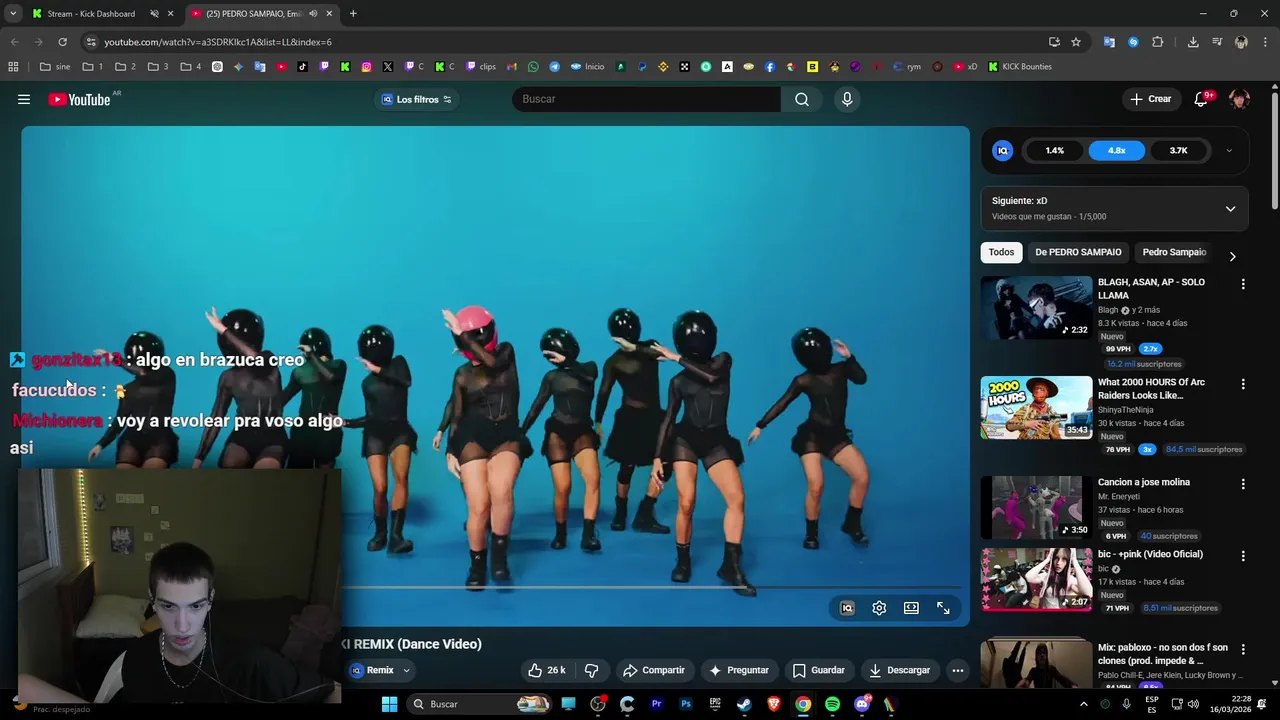This screenshot has height=720, width=1280.
Task: Select the 3.7K vidIQ stat pill
Action: 1178,150
